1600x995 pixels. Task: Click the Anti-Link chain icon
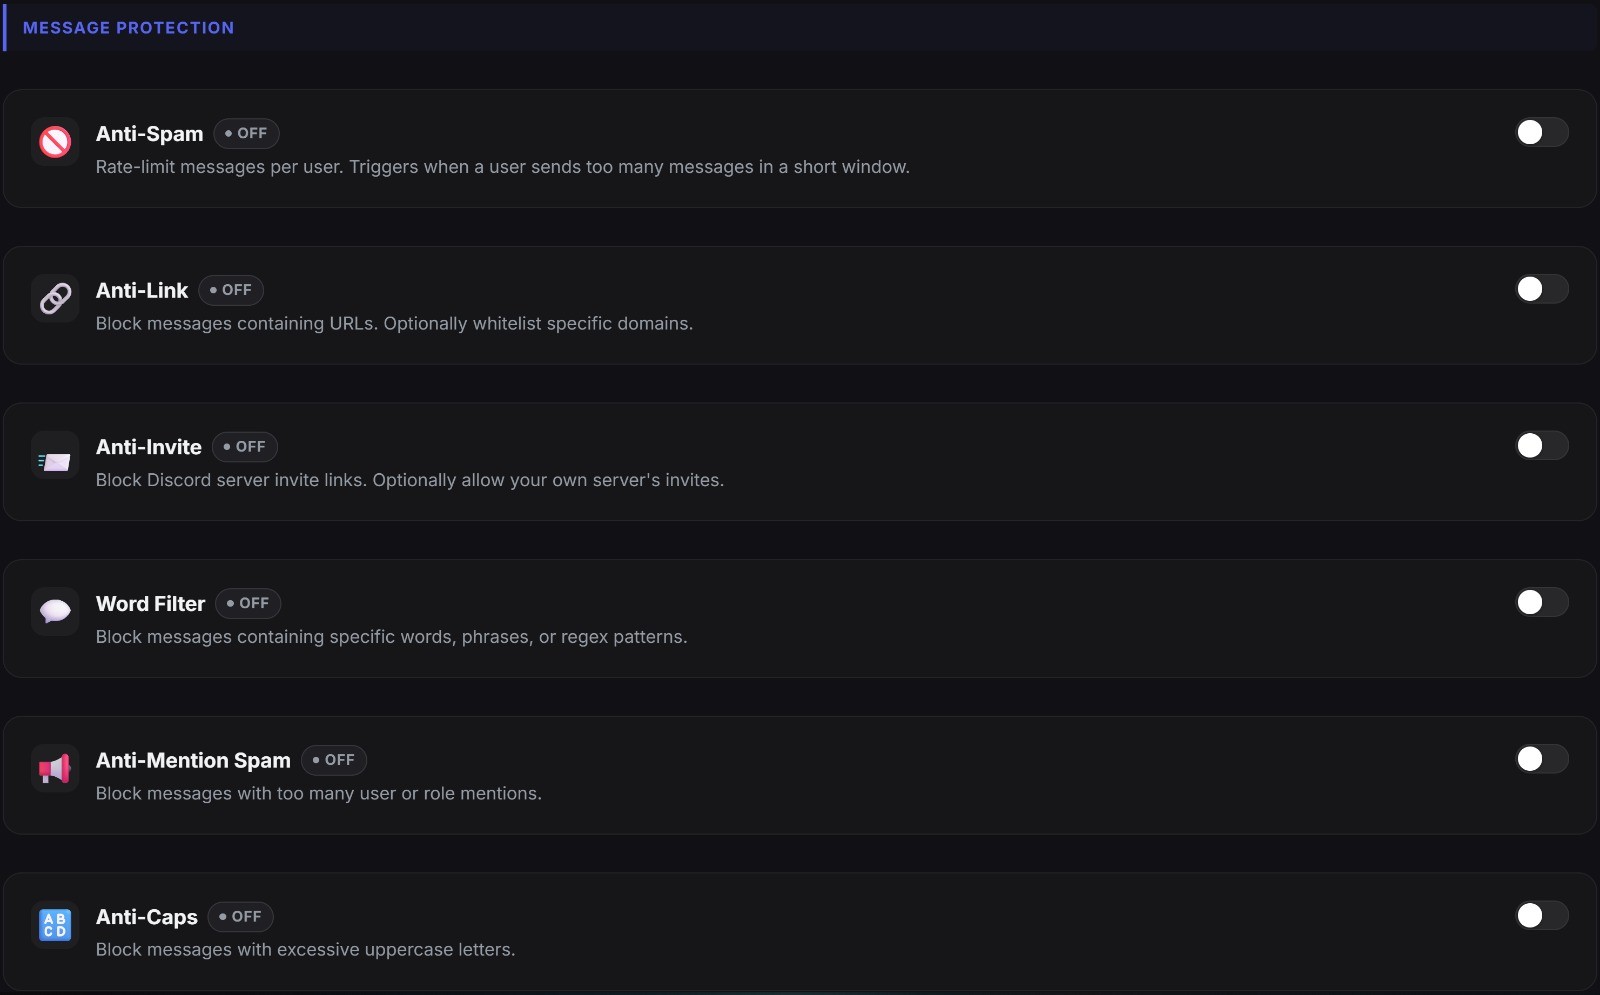[55, 298]
